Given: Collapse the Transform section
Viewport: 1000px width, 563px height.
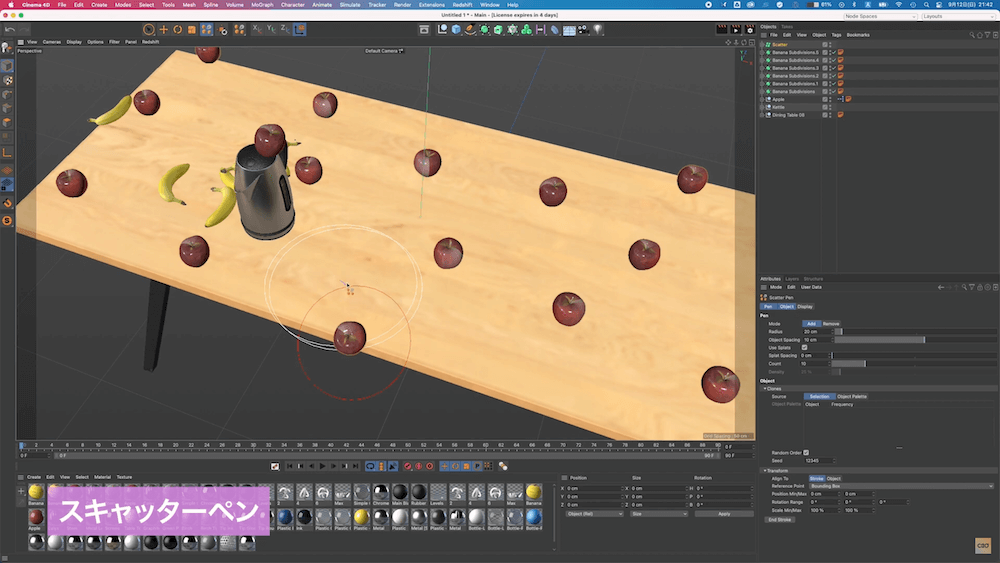Looking at the screenshot, I should [x=764, y=470].
